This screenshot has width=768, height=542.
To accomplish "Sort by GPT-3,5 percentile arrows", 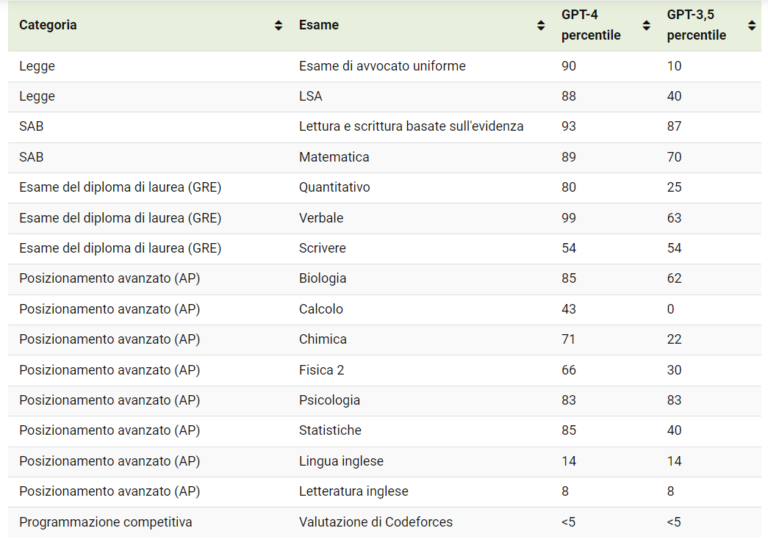I will pyautogui.click(x=752, y=25).
